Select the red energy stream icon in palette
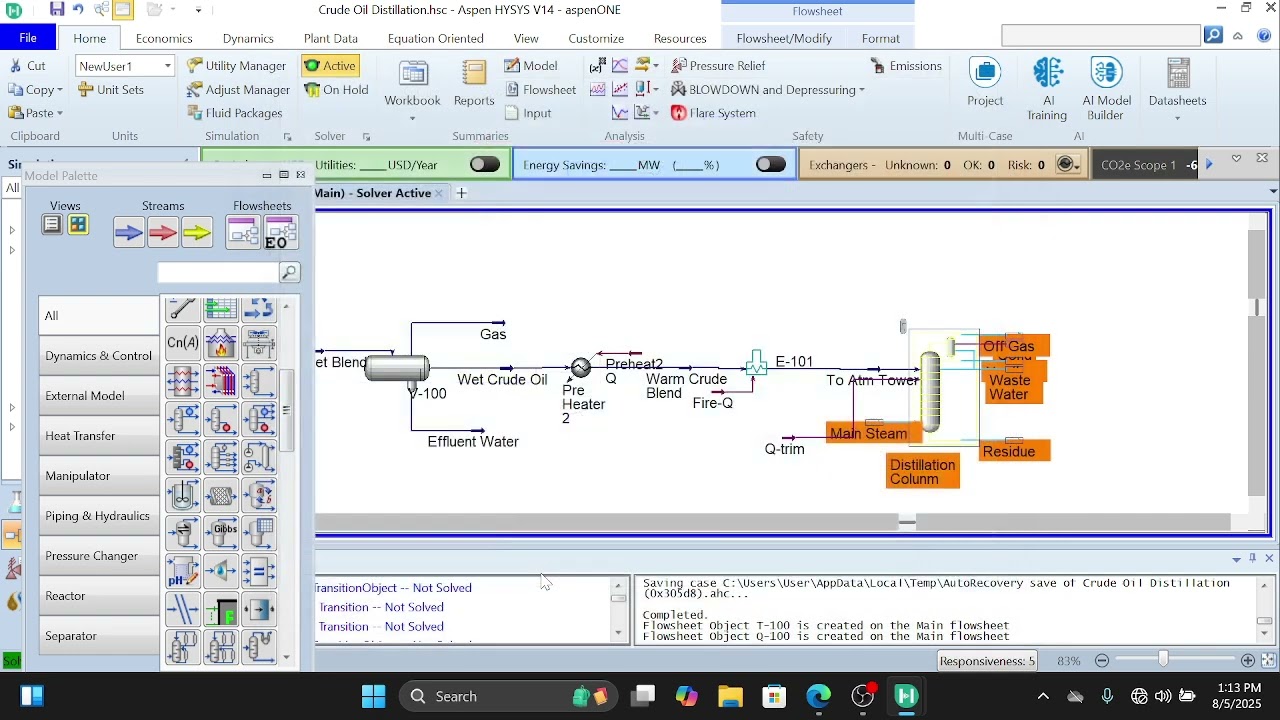 pyautogui.click(x=163, y=233)
